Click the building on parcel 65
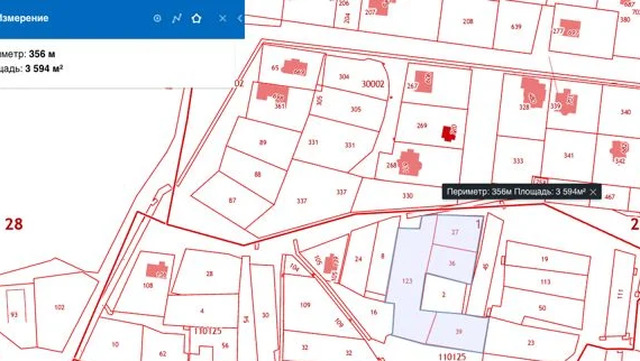640x361 pixels. coord(295,68)
